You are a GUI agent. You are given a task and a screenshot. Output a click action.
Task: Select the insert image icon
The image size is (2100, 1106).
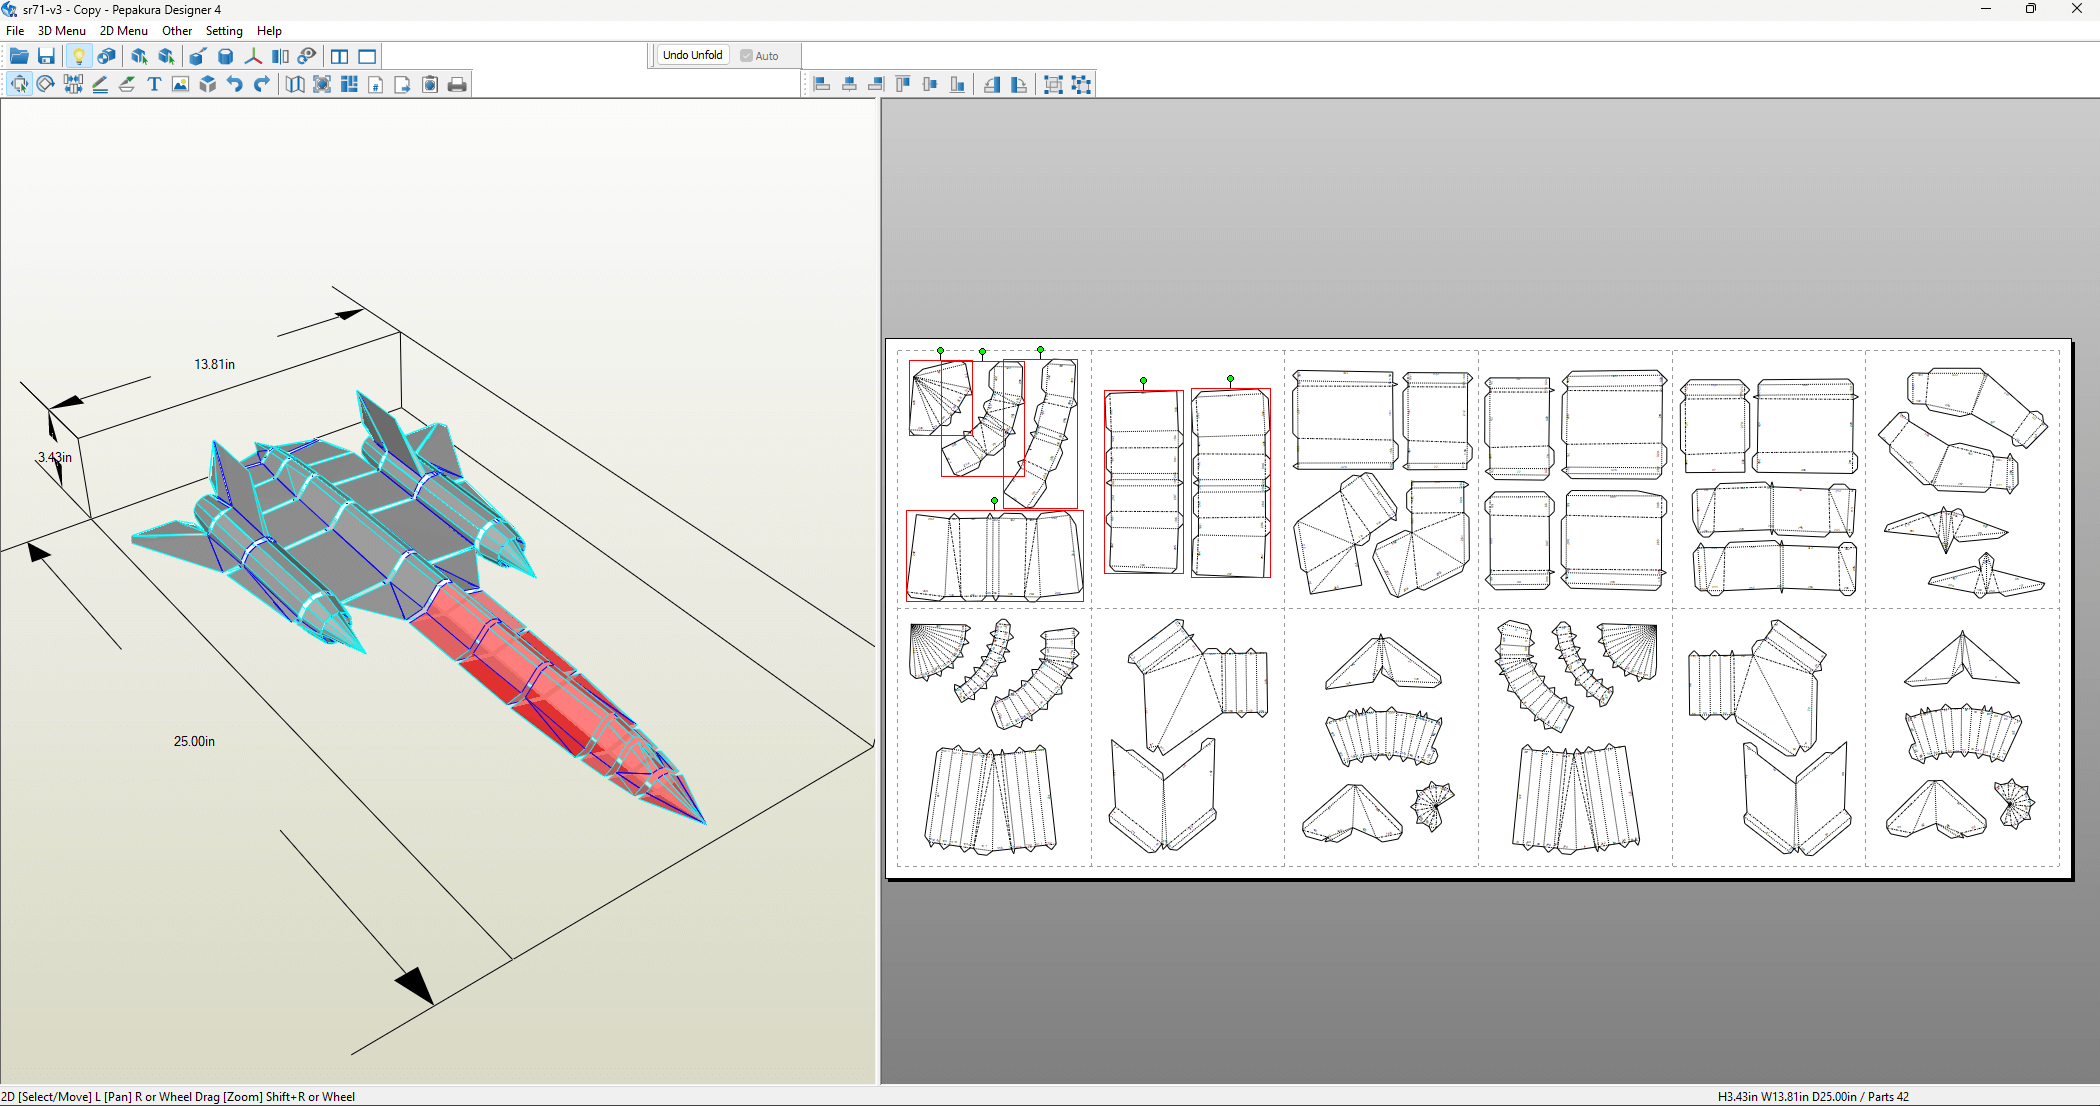click(x=180, y=84)
